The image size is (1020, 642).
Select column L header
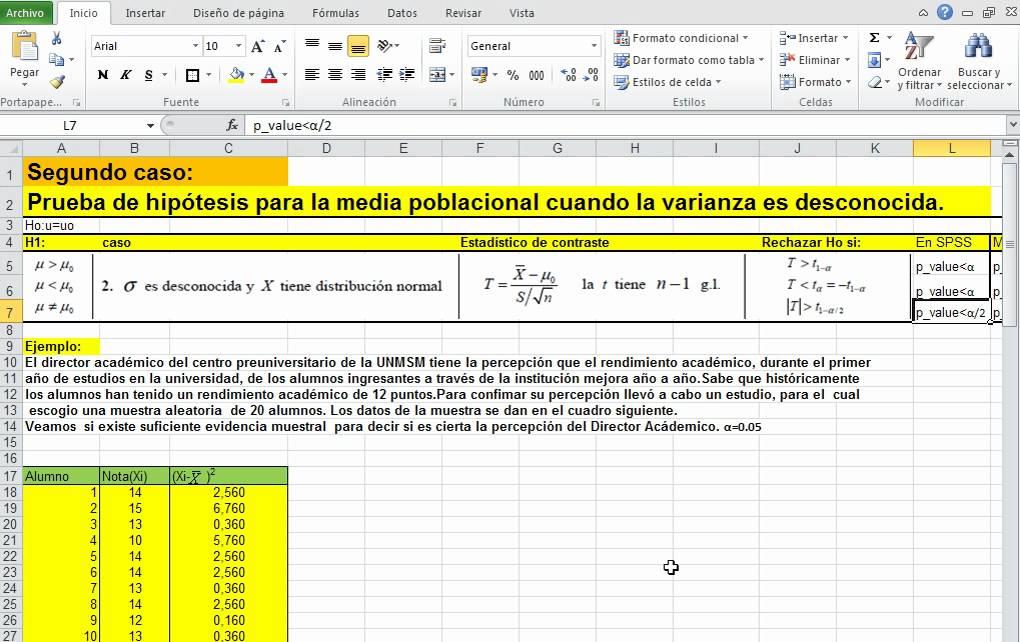pos(952,148)
